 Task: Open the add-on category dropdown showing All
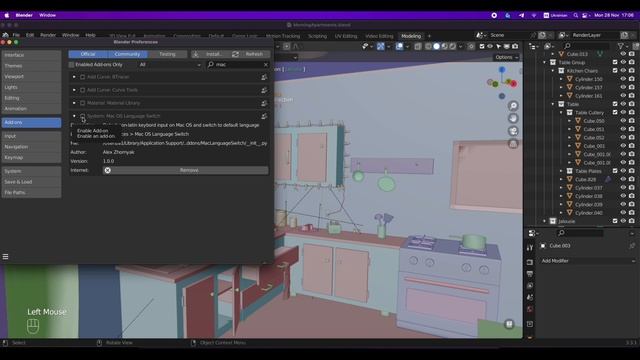(170, 64)
